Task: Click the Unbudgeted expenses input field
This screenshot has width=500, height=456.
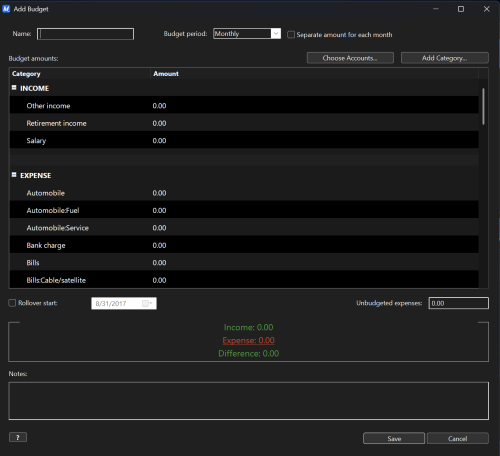Action: point(459,303)
